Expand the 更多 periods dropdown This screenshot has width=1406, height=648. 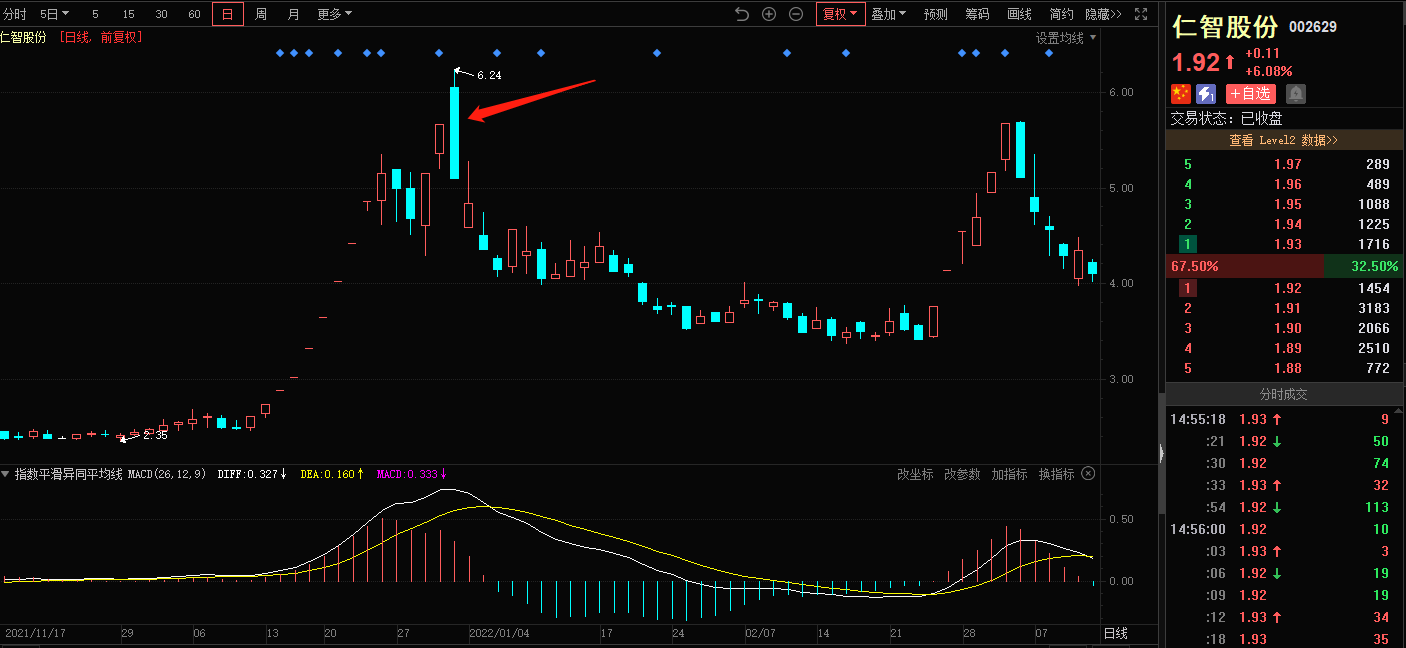[x=334, y=14]
